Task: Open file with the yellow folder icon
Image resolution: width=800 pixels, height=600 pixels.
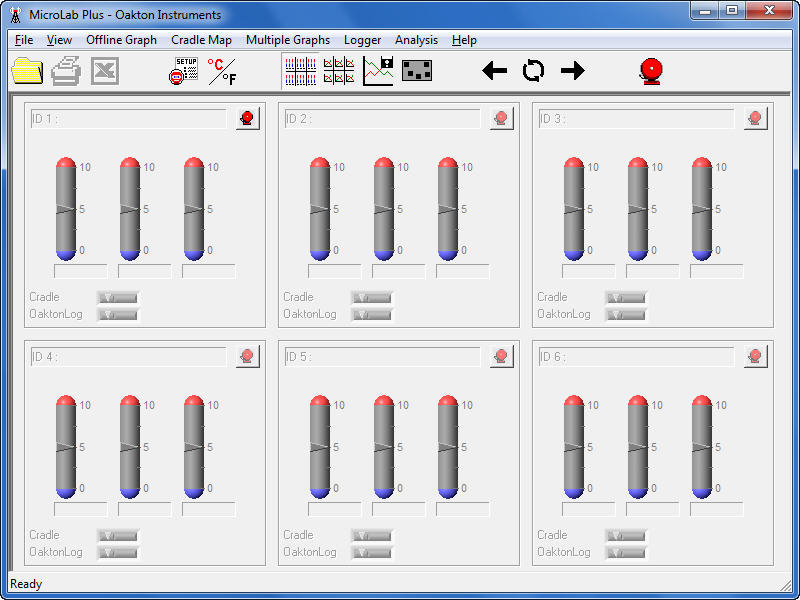Action: 27,71
